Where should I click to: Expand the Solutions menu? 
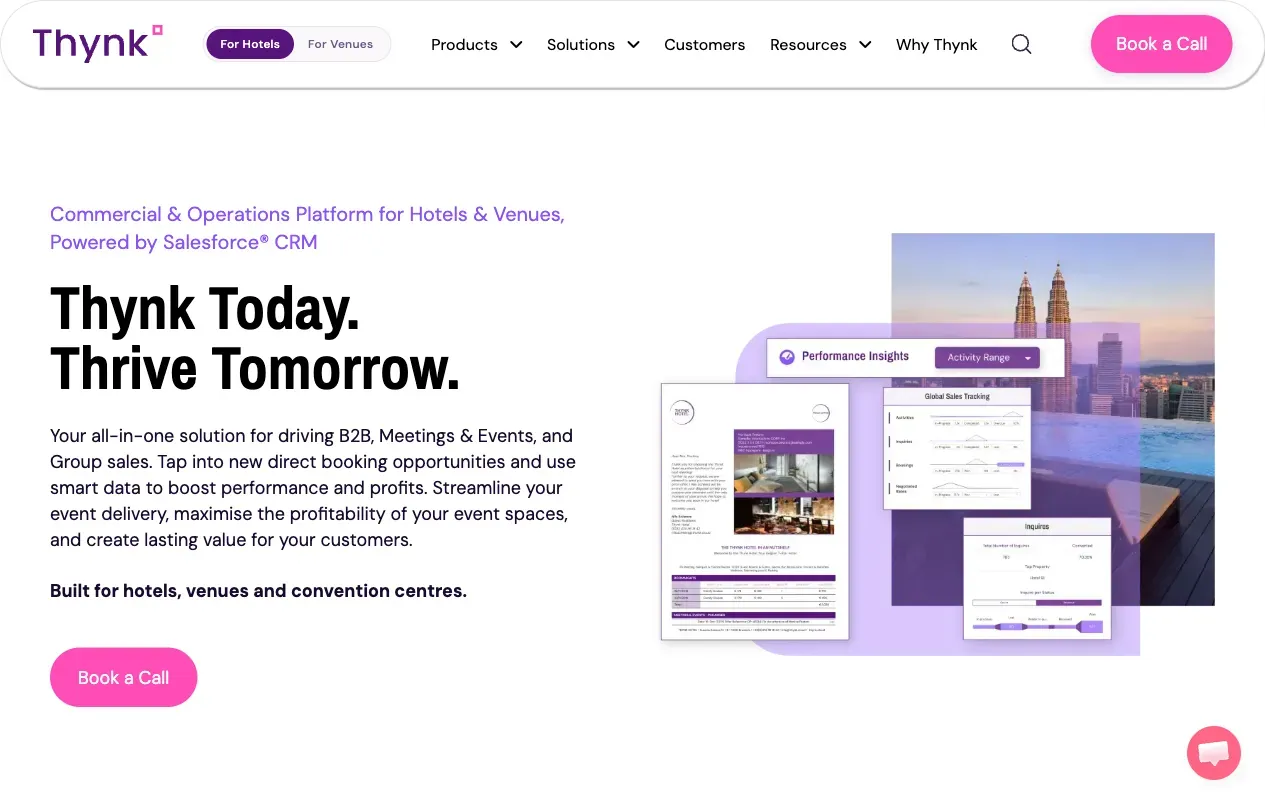[593, 45]
